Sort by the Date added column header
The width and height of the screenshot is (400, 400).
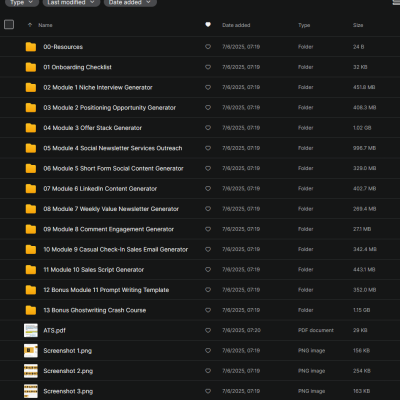[236, 25]
